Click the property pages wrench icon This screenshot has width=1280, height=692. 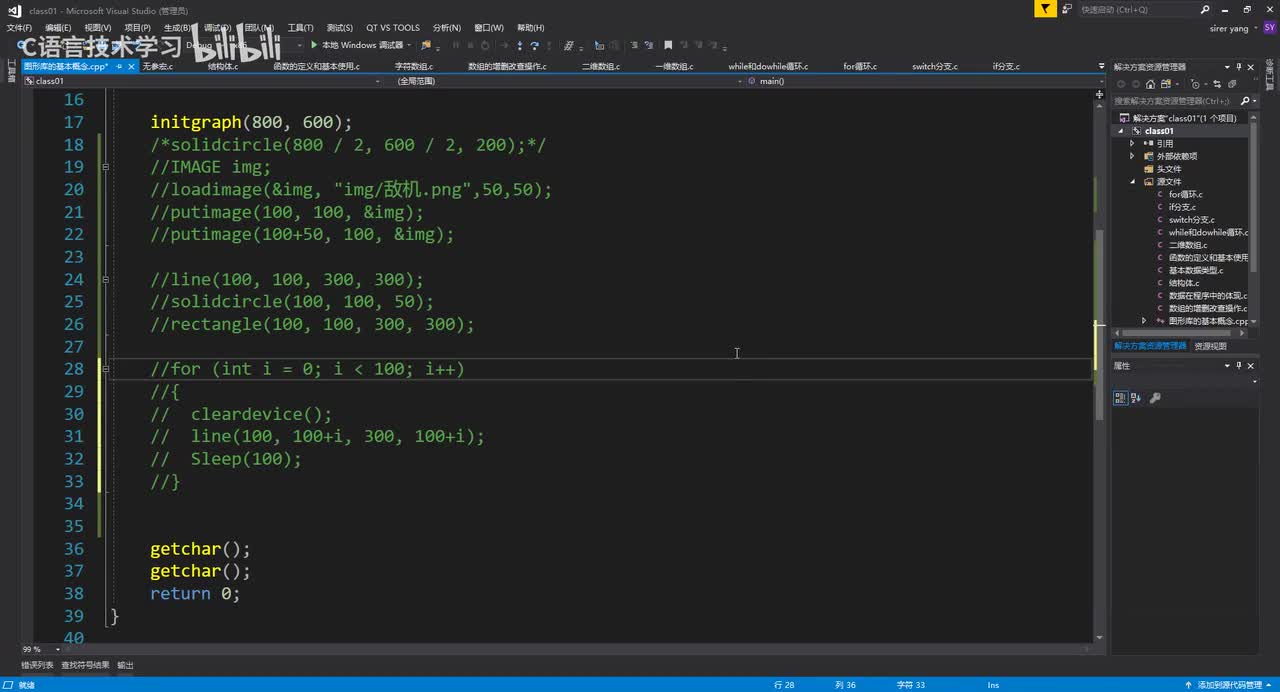(1155, 398)
